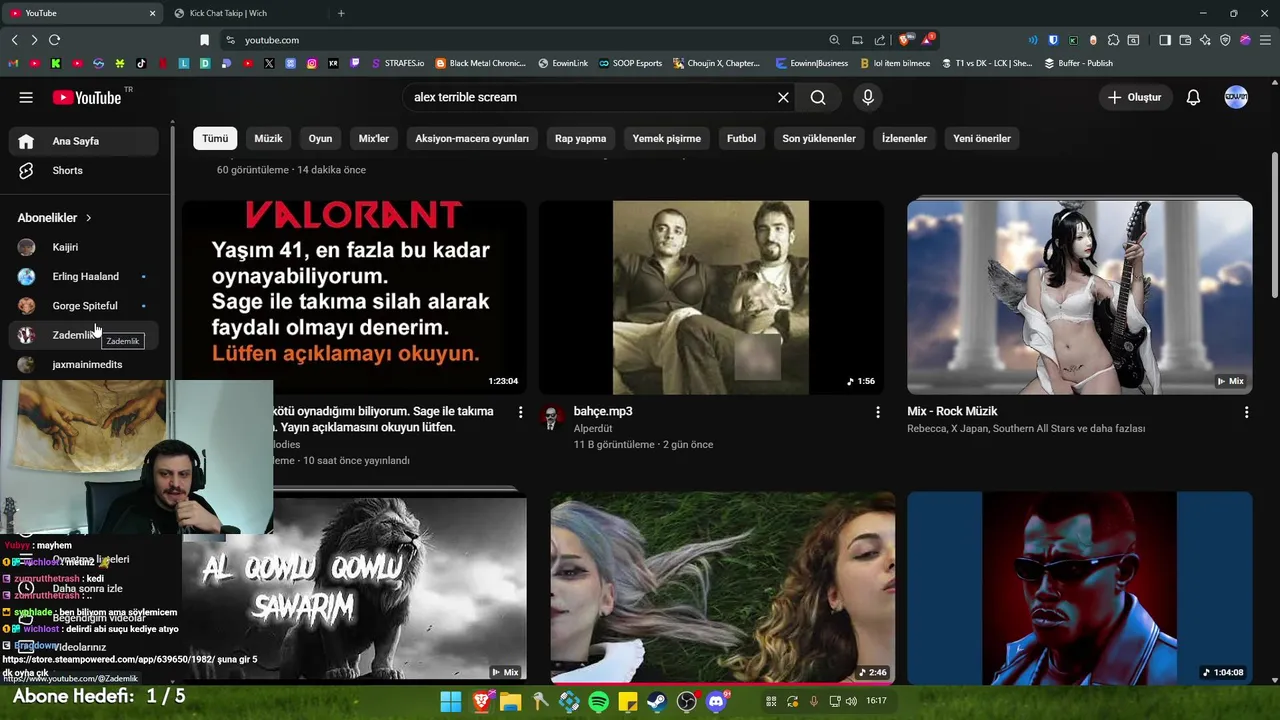Open Ana Sayfa in sidebar
This screenshot has height=720, width=1280.
click(x=84, y=141)
